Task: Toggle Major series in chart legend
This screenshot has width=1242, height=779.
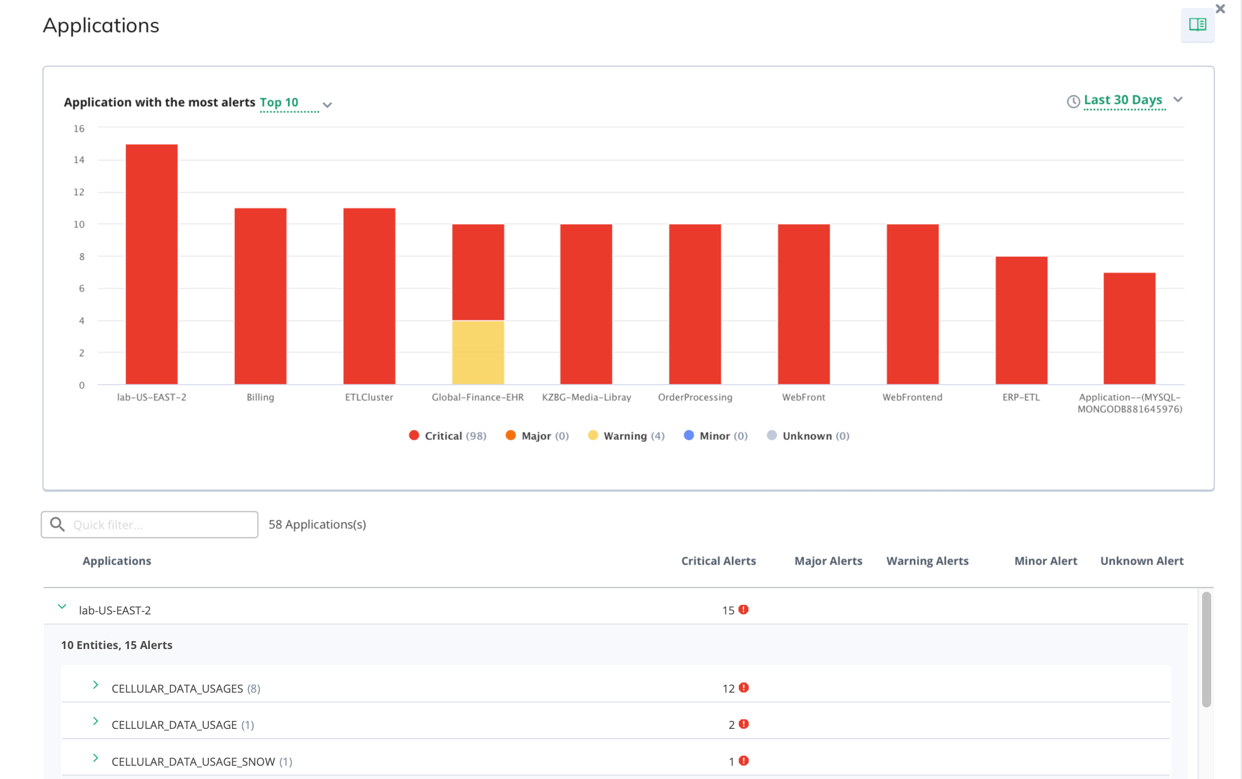Action: pyautogui.click(x=537, y=436)
